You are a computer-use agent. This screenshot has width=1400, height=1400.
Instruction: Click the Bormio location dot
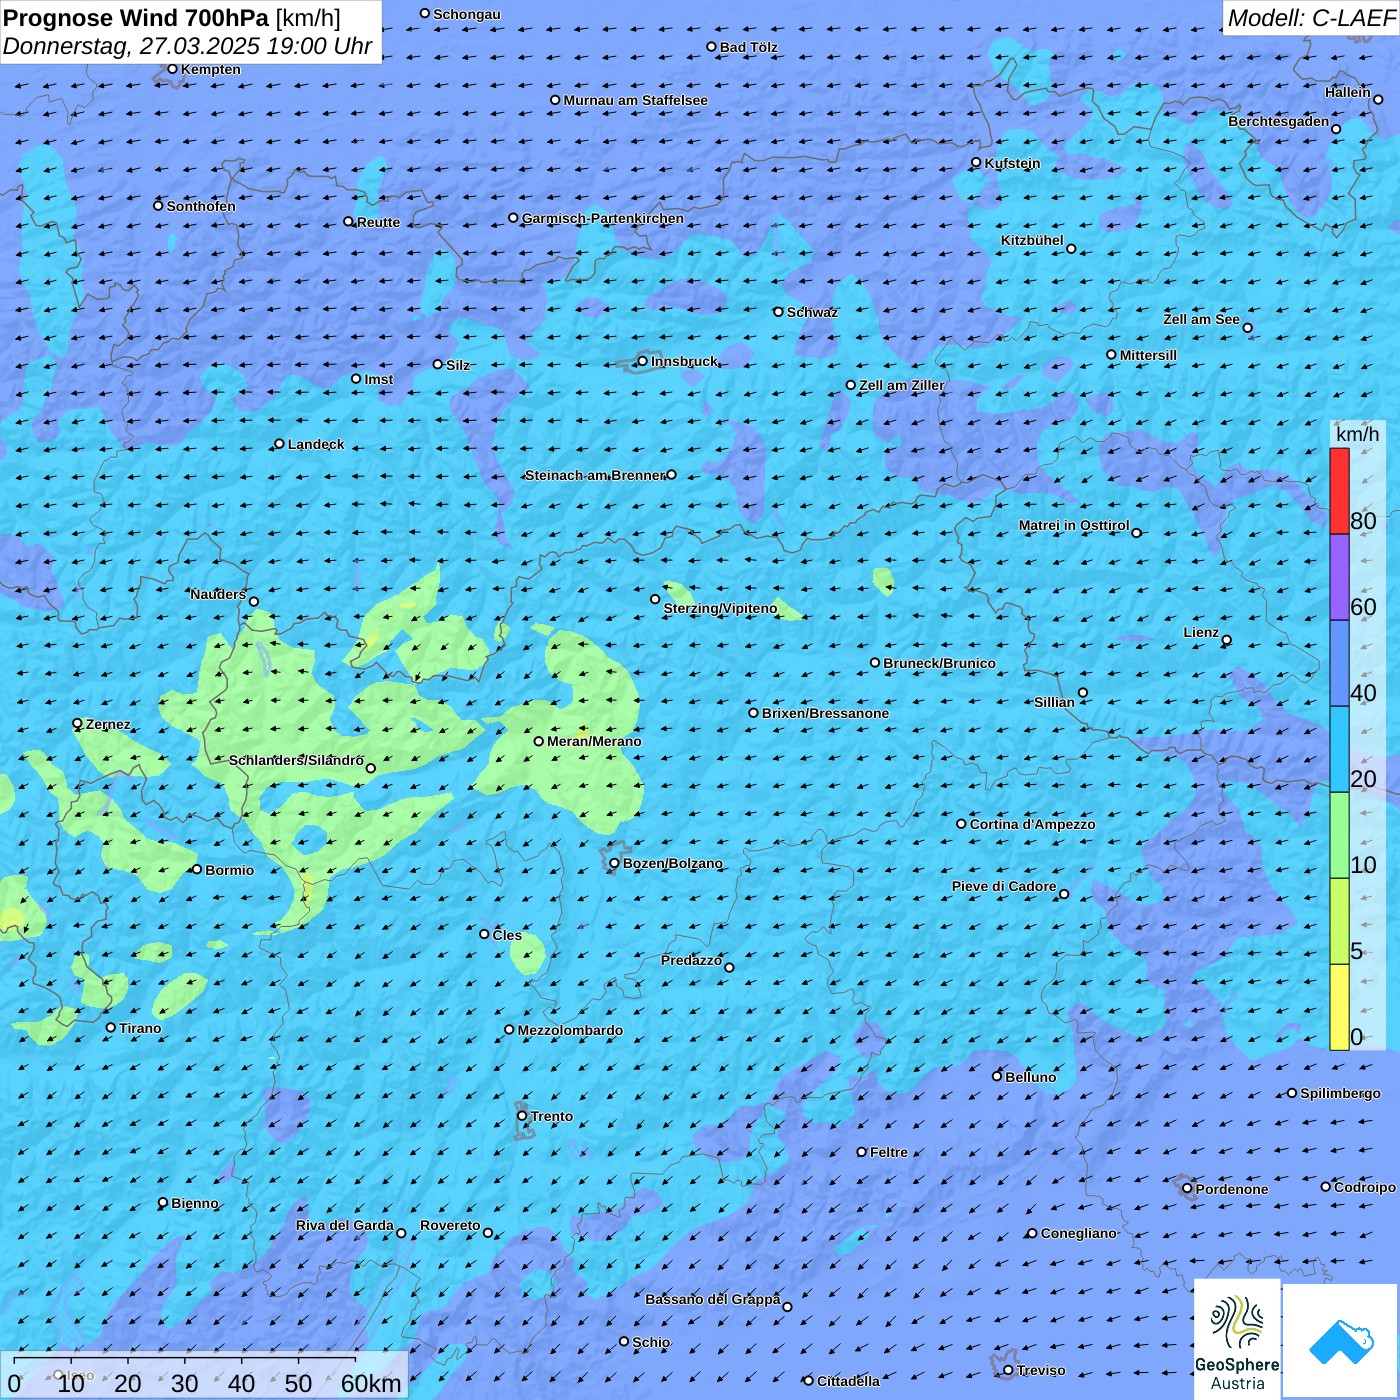point(197,869)
